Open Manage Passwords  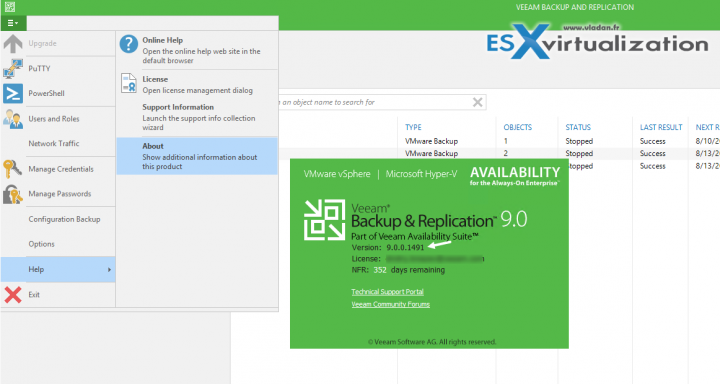point(58,194)
